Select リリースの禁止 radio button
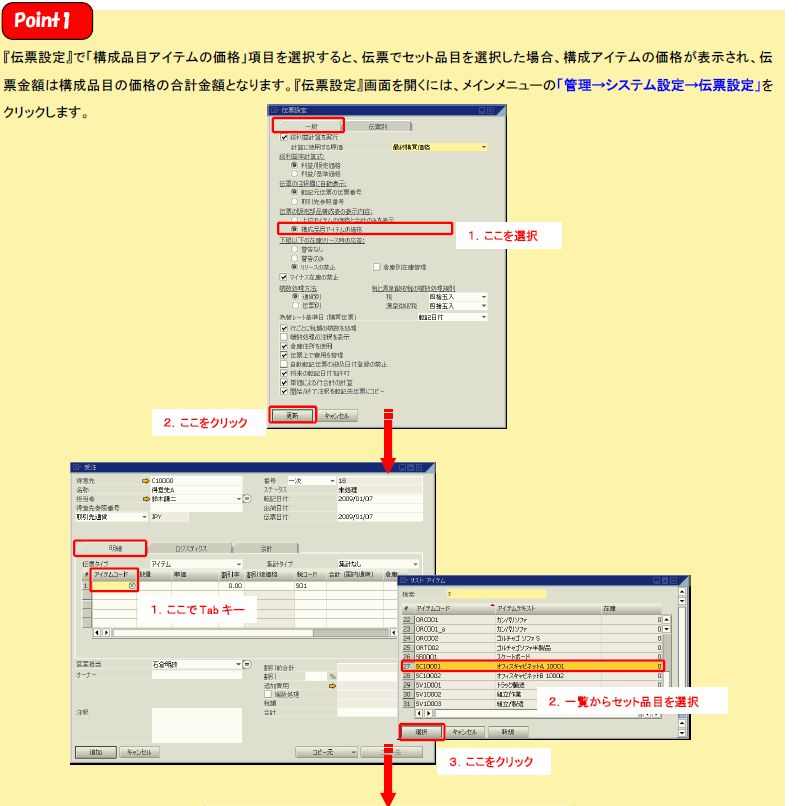 tap(295, 267)
